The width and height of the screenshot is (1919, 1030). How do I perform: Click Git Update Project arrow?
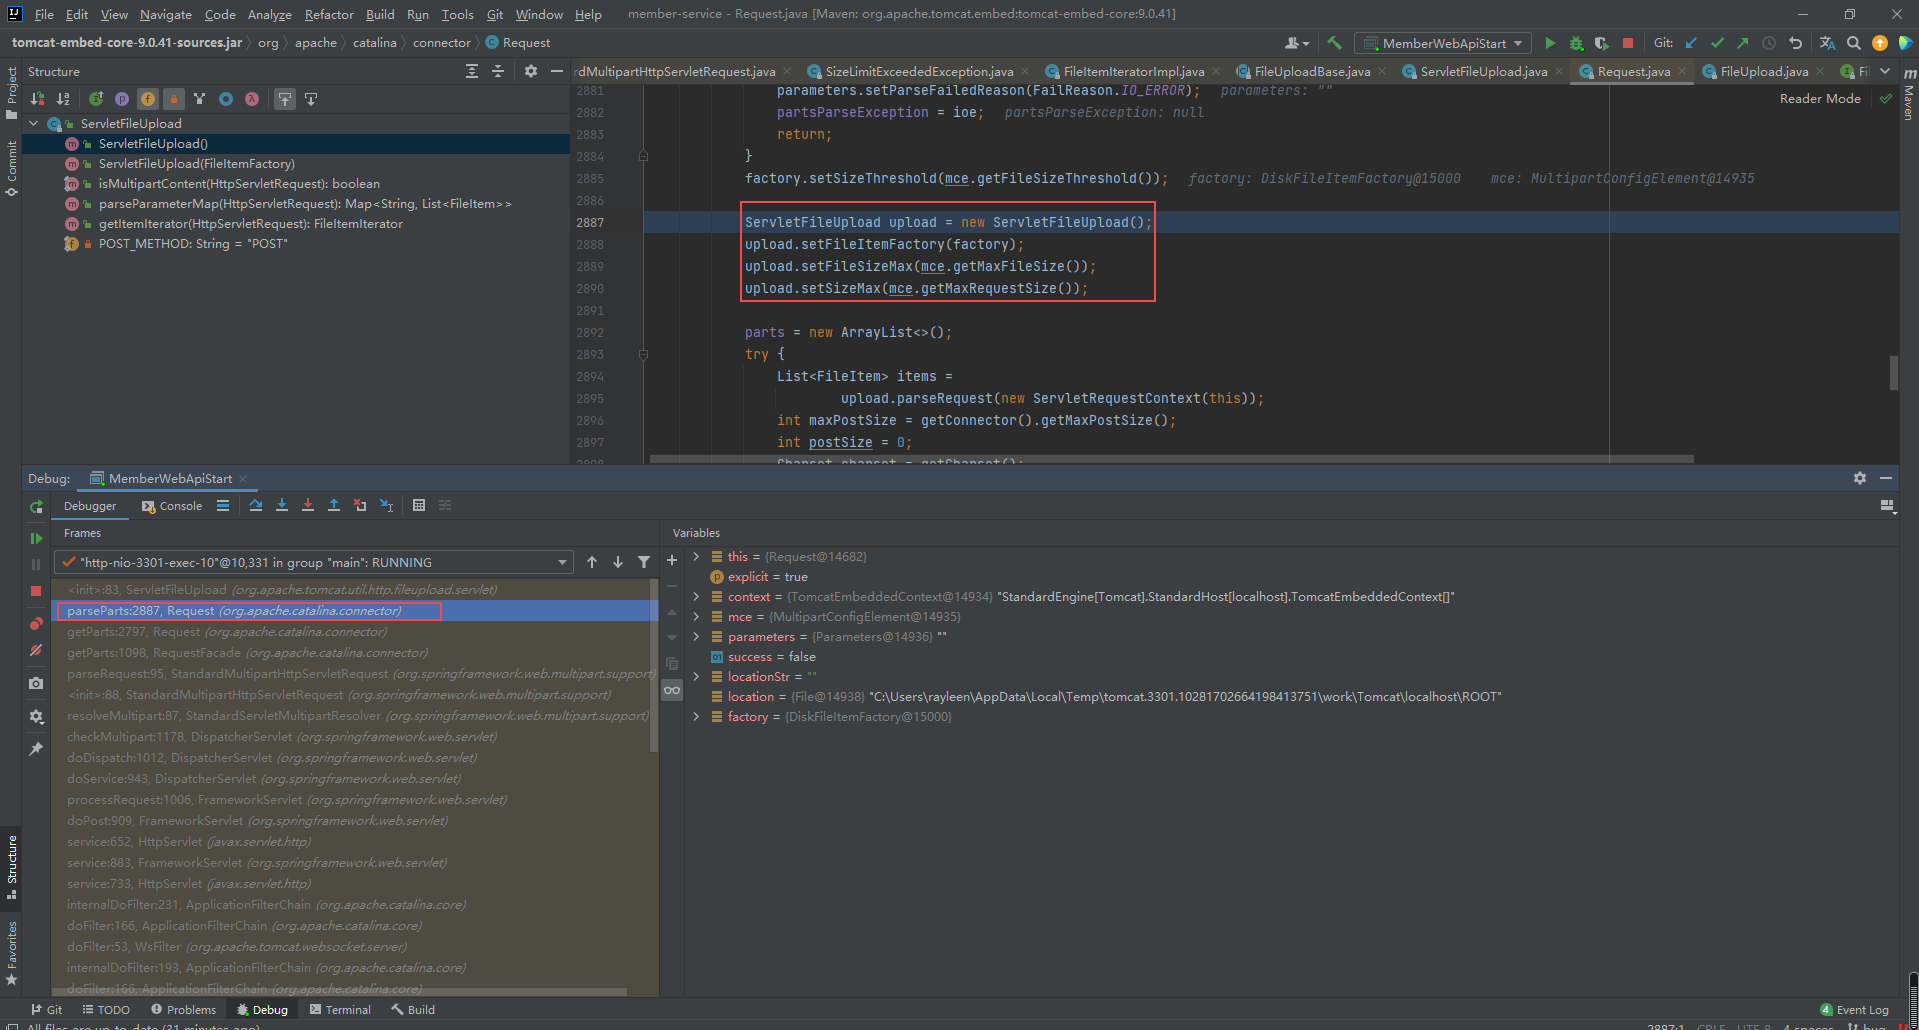[x=1691, y=43]
